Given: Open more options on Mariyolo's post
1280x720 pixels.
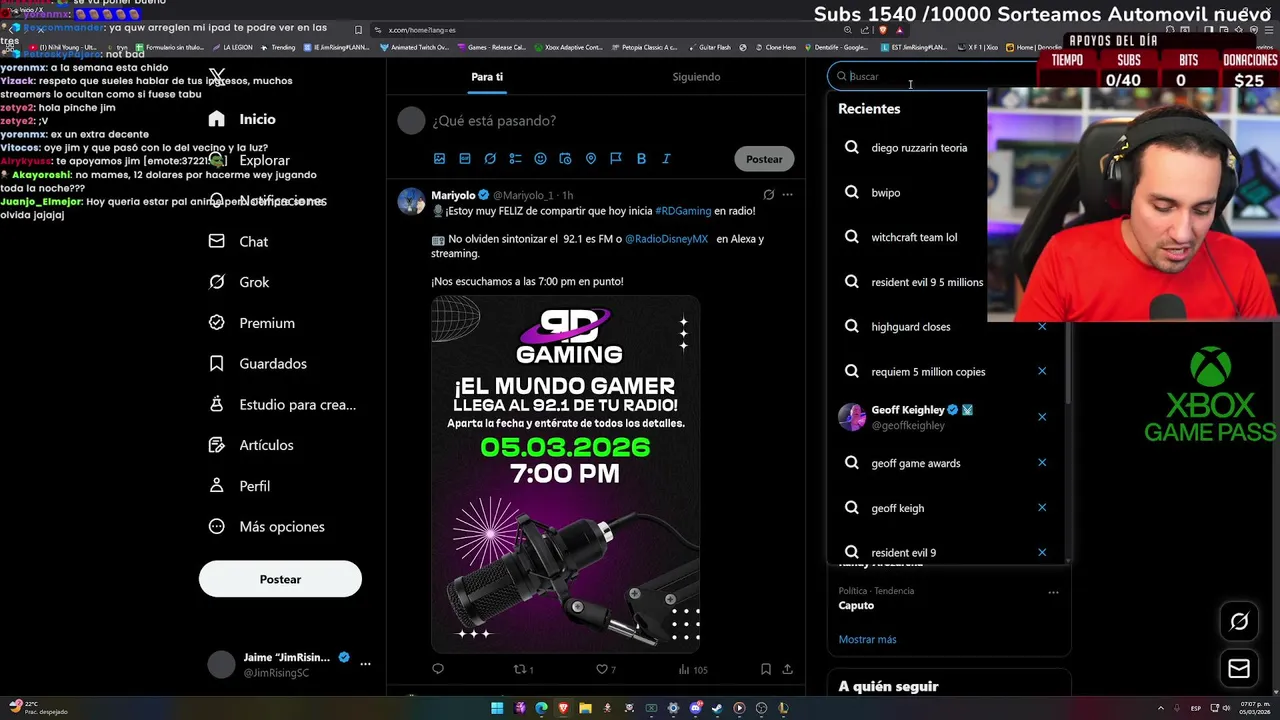Looking at the screenshot, I should point(788,195).
